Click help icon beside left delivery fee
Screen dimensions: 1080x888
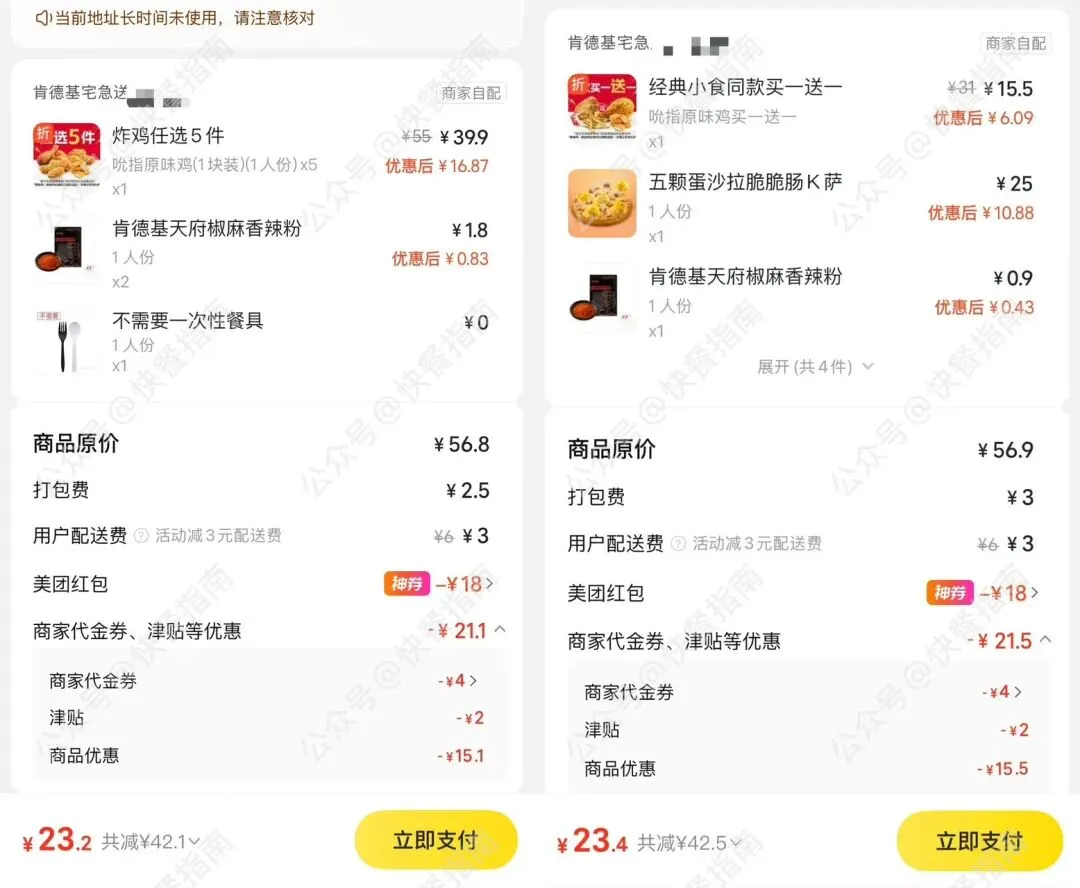tap(141, 536)
